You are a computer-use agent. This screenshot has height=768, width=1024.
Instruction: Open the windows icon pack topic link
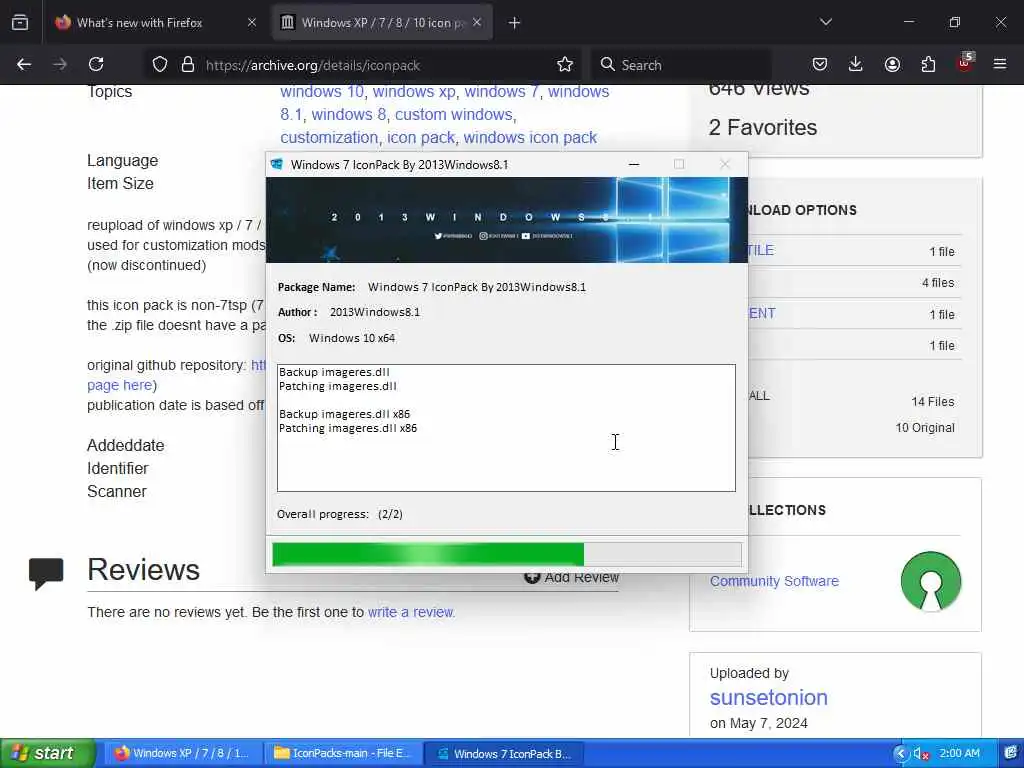pos(530,138)
